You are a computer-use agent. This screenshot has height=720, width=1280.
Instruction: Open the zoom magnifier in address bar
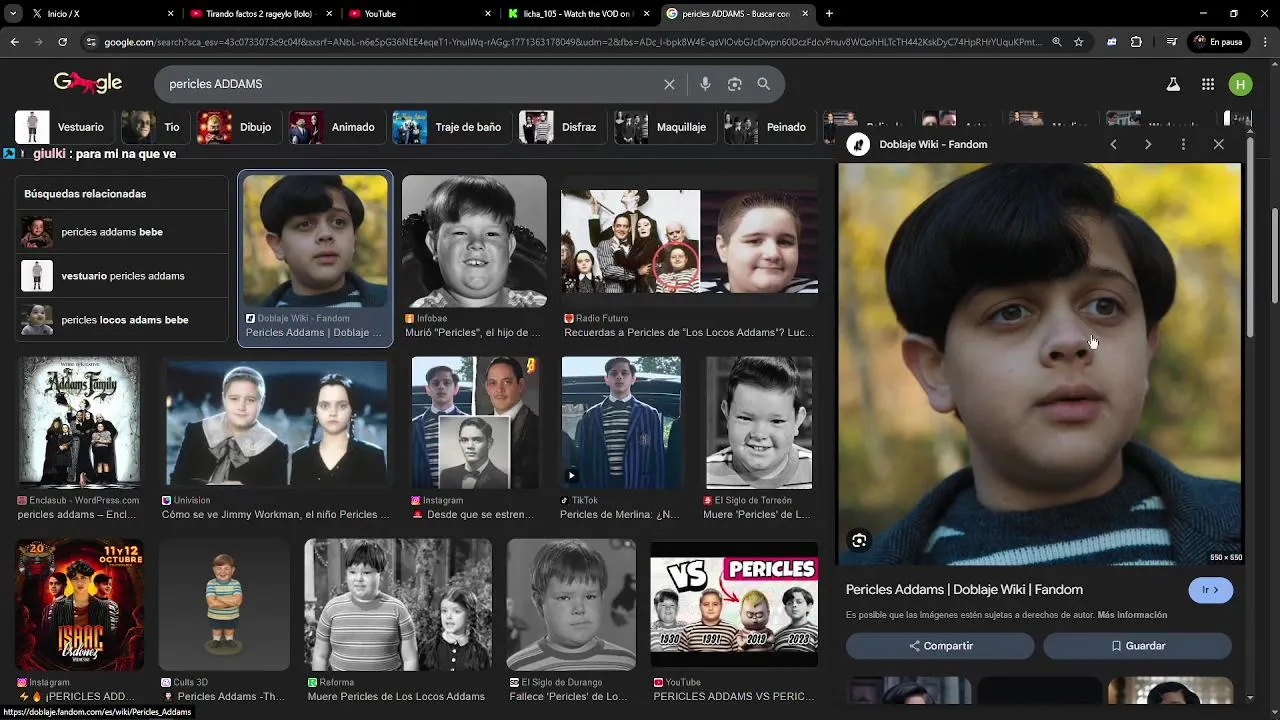click(x=1056, y=42)
